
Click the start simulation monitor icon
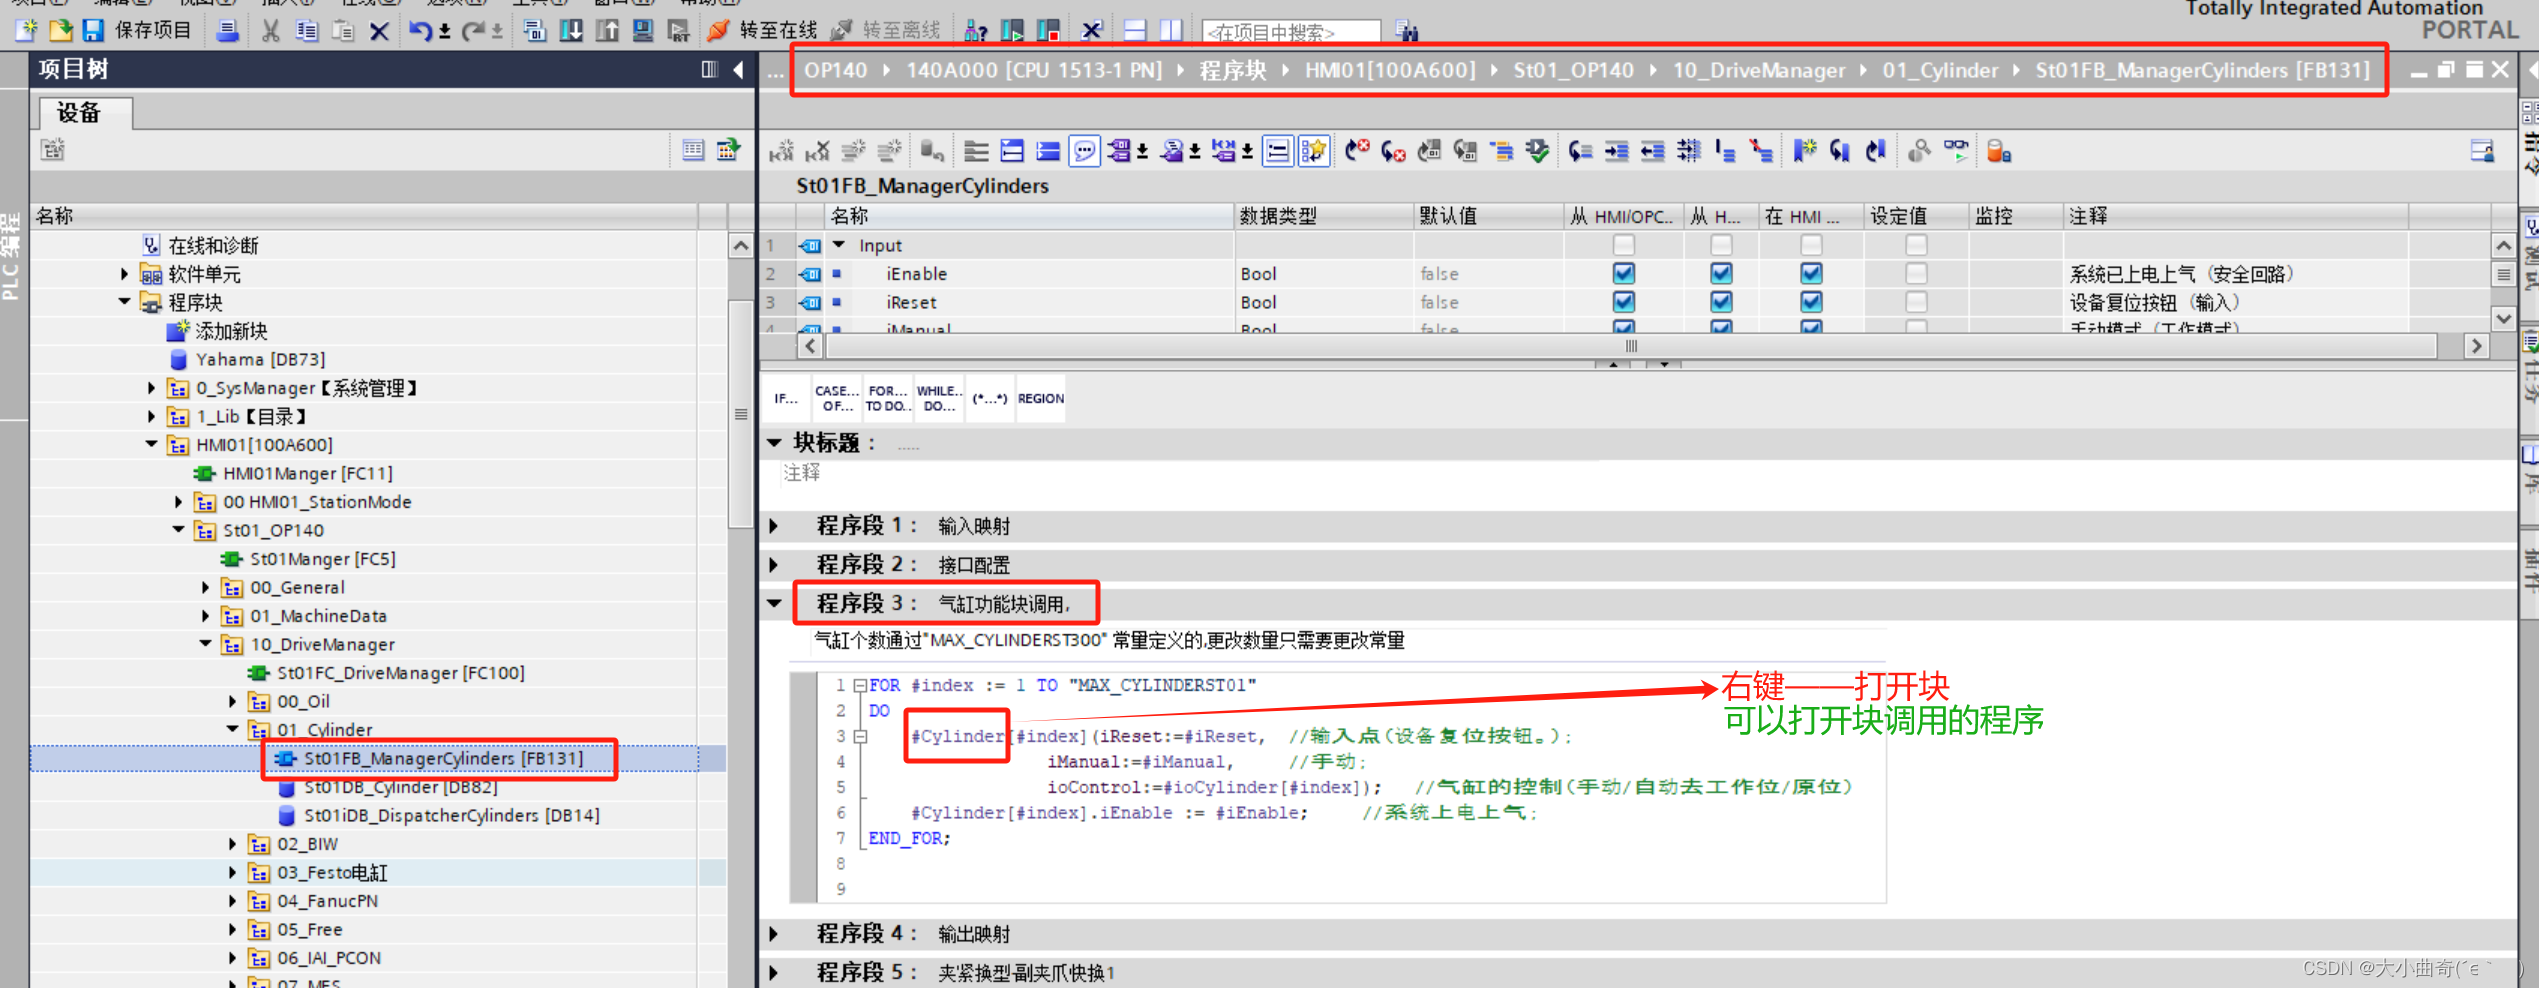(x=643, y=30)
